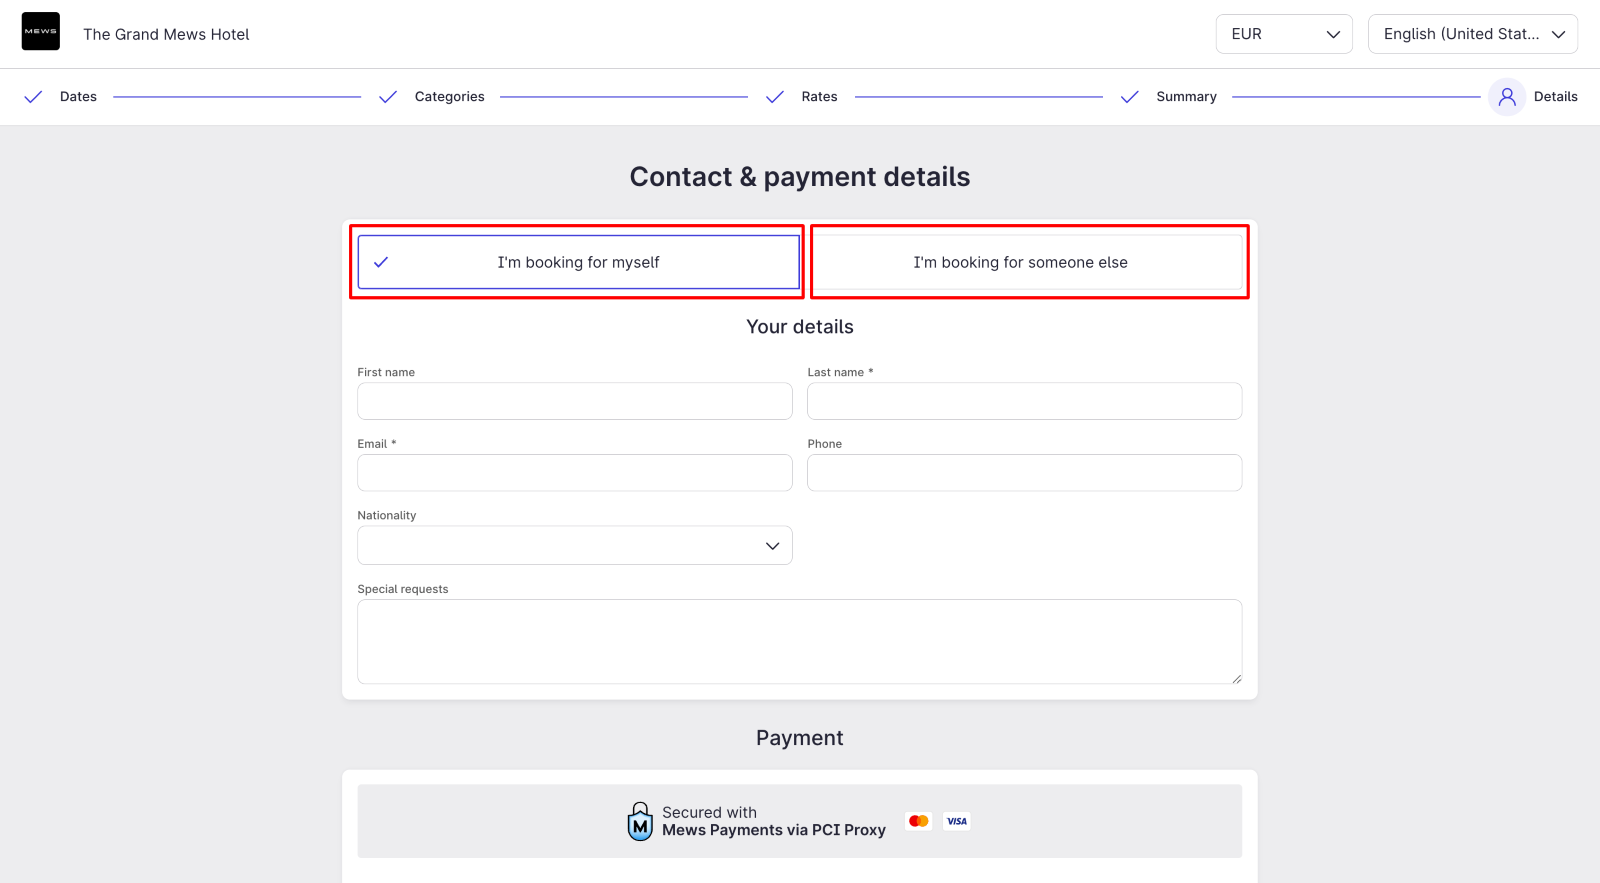This screenshot has width=1600, height=883.
Task: Click the Mastercard logo icon
Action: click(919, 821)
